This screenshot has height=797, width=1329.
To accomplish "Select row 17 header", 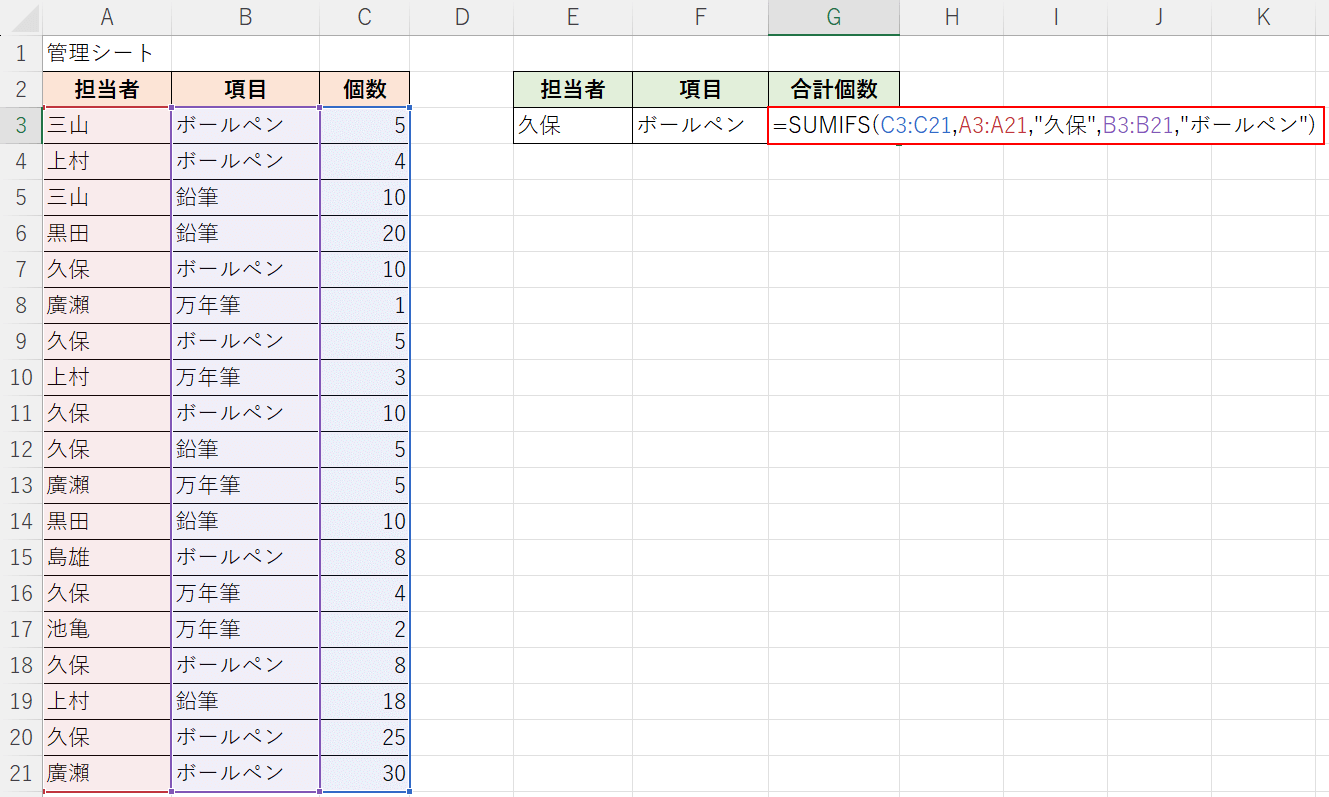I will point(21,629).
